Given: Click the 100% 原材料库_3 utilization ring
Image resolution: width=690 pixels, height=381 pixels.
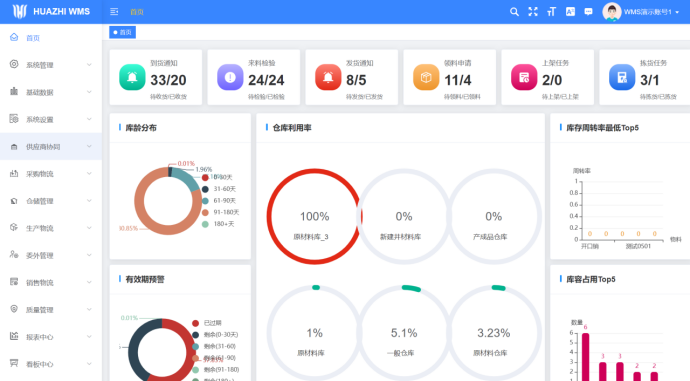Looking at the screenshot, I should click(314, 216).
